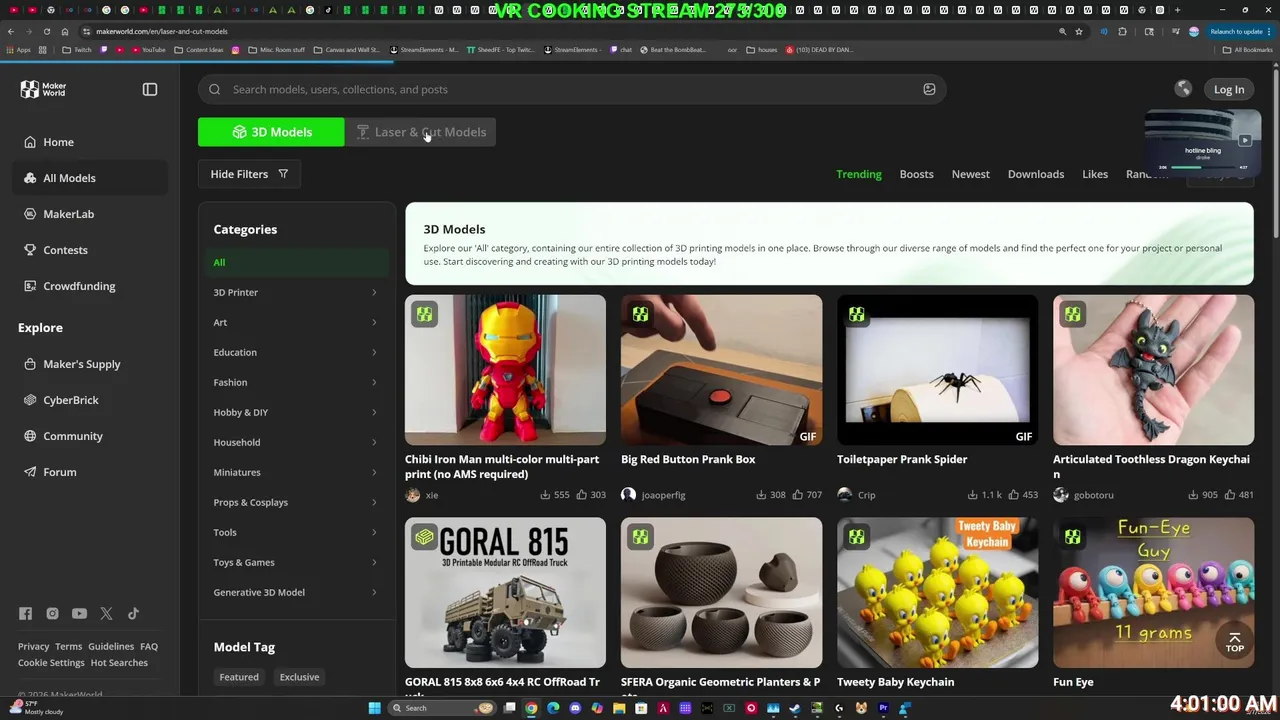Open MakerWorld TikTok icon
Screen dimensions: 1280x720
coord(133,614)
